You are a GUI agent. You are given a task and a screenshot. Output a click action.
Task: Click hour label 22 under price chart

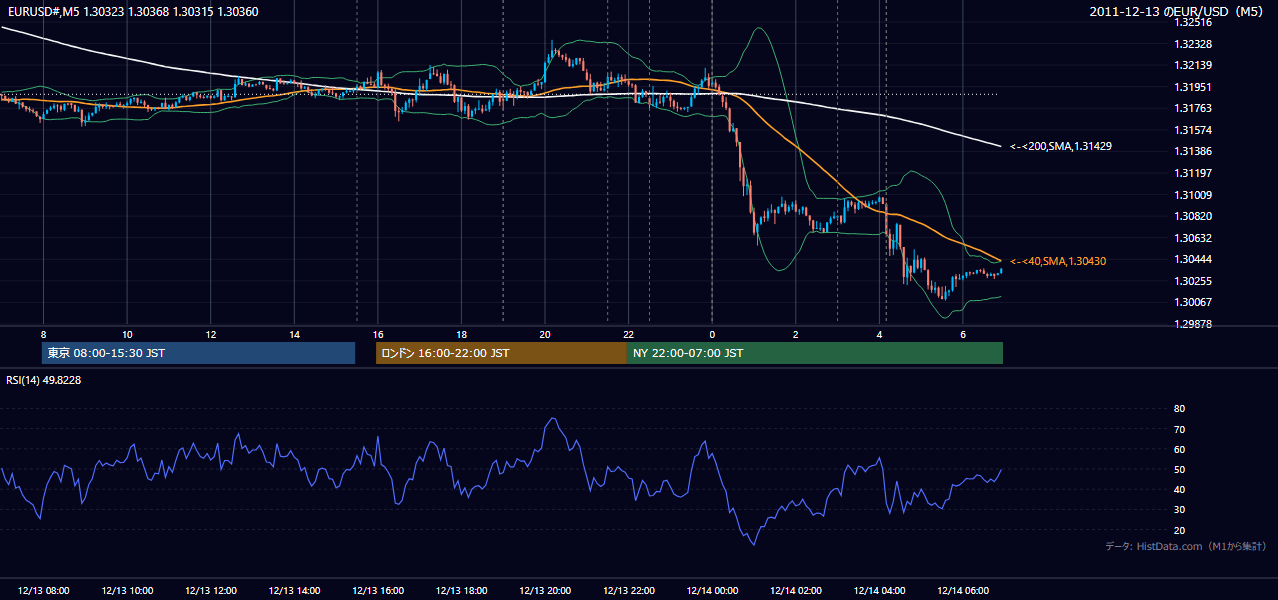tap(628, 334)
